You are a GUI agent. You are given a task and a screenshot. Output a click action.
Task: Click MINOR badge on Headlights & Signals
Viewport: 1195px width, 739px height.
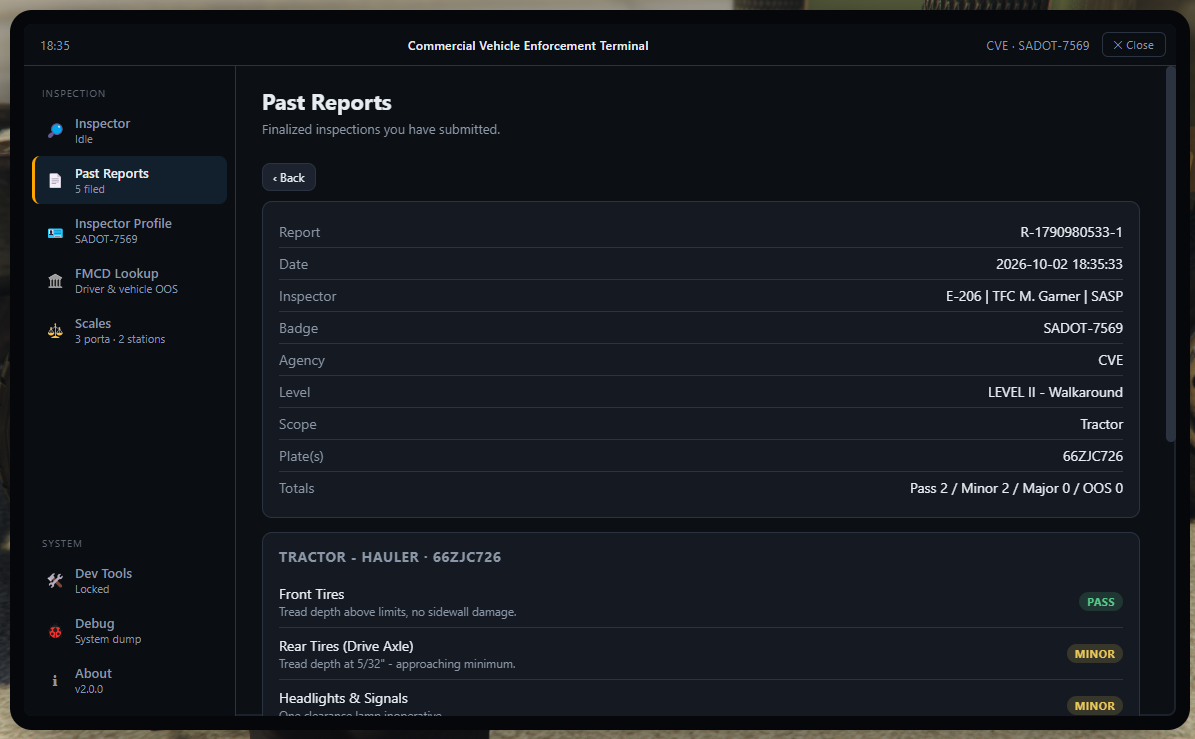tap(1094, 705)
